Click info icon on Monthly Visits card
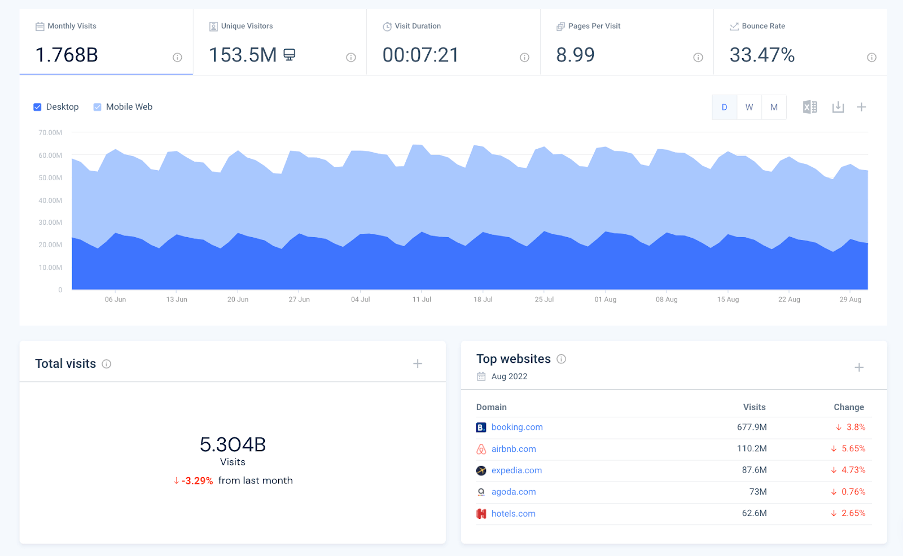The width and height of the screenshot is (904, 556). click(177, 57)
